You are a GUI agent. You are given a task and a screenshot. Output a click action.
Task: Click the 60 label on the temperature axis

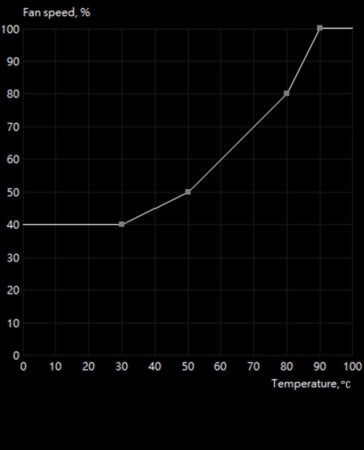coord(220,367)
